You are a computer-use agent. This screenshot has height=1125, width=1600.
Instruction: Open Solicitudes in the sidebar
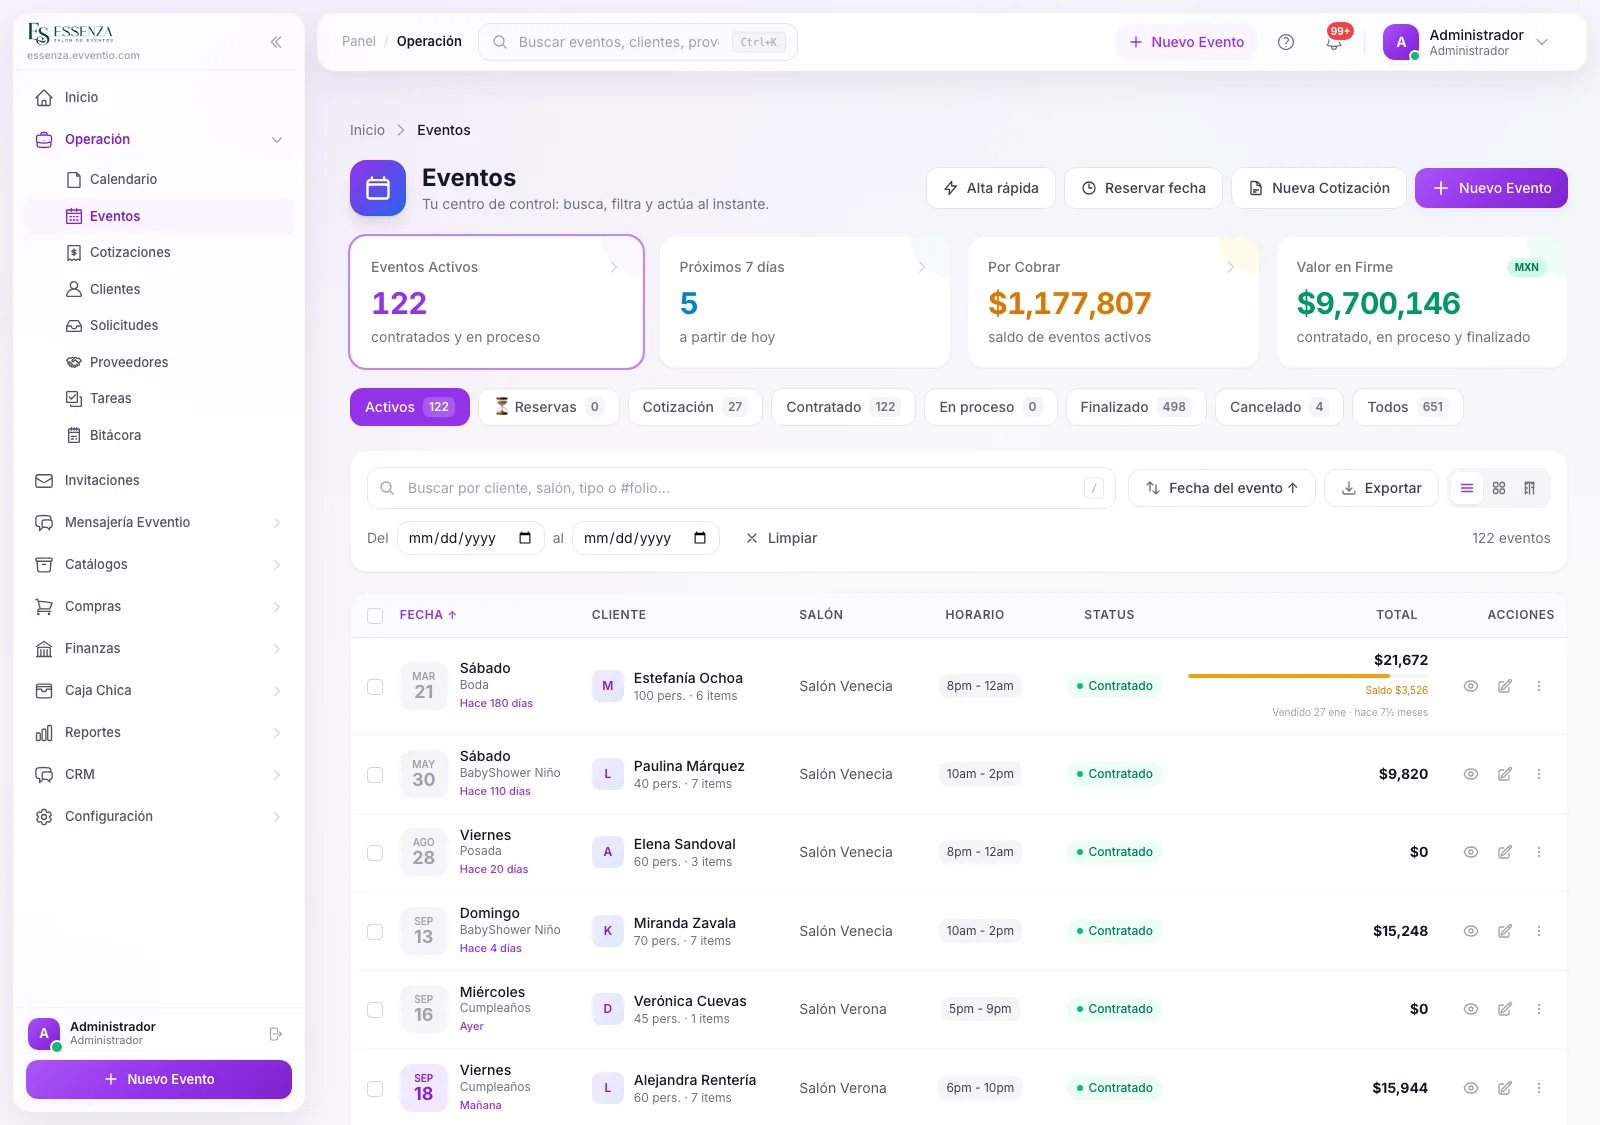[159, 325]
